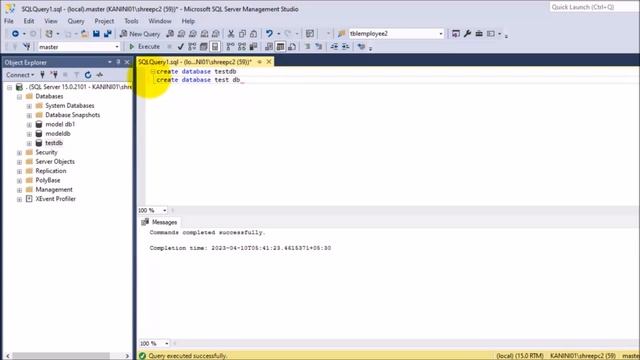Click the Open File folder icon
This screenshot has width=640, height=360.
(84, 34)
